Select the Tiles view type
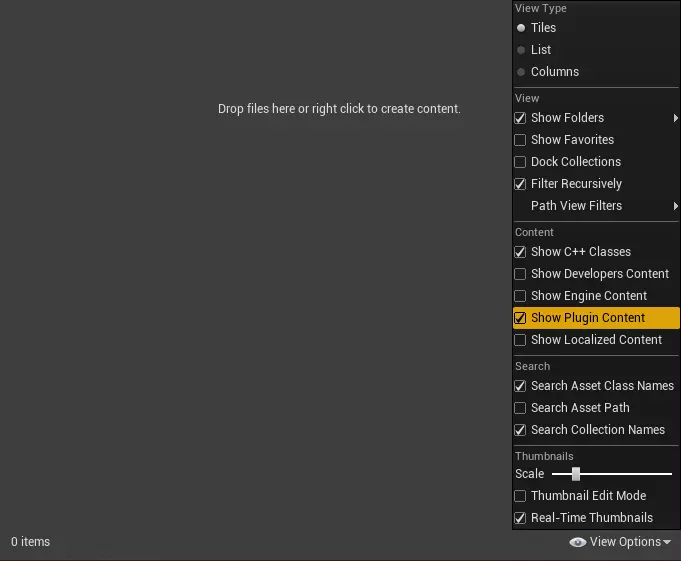Screen dimensions: 681x561 [521, 28]
